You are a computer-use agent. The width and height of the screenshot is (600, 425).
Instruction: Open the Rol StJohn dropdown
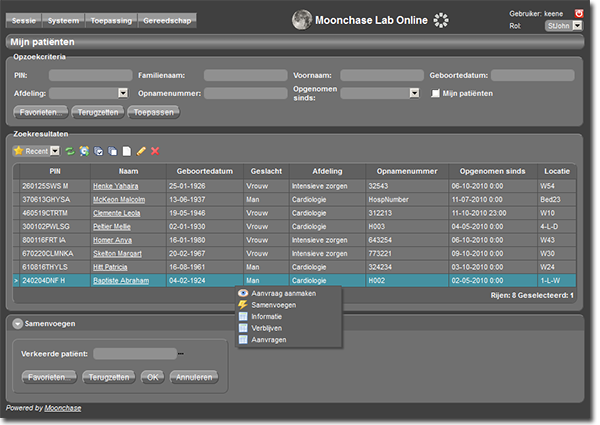pos(577,26)
